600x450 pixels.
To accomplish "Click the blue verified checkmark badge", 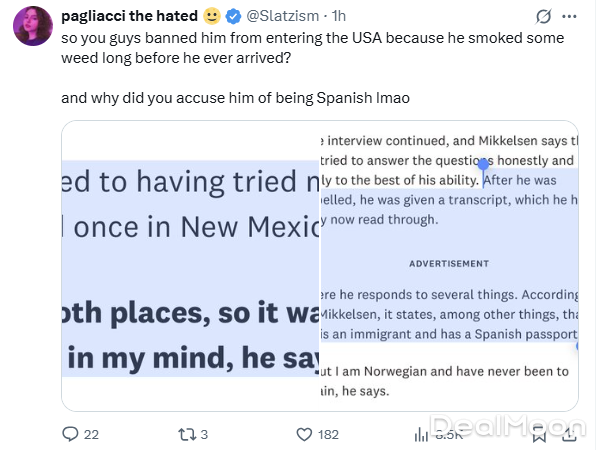I will click(x=234, y=16).
